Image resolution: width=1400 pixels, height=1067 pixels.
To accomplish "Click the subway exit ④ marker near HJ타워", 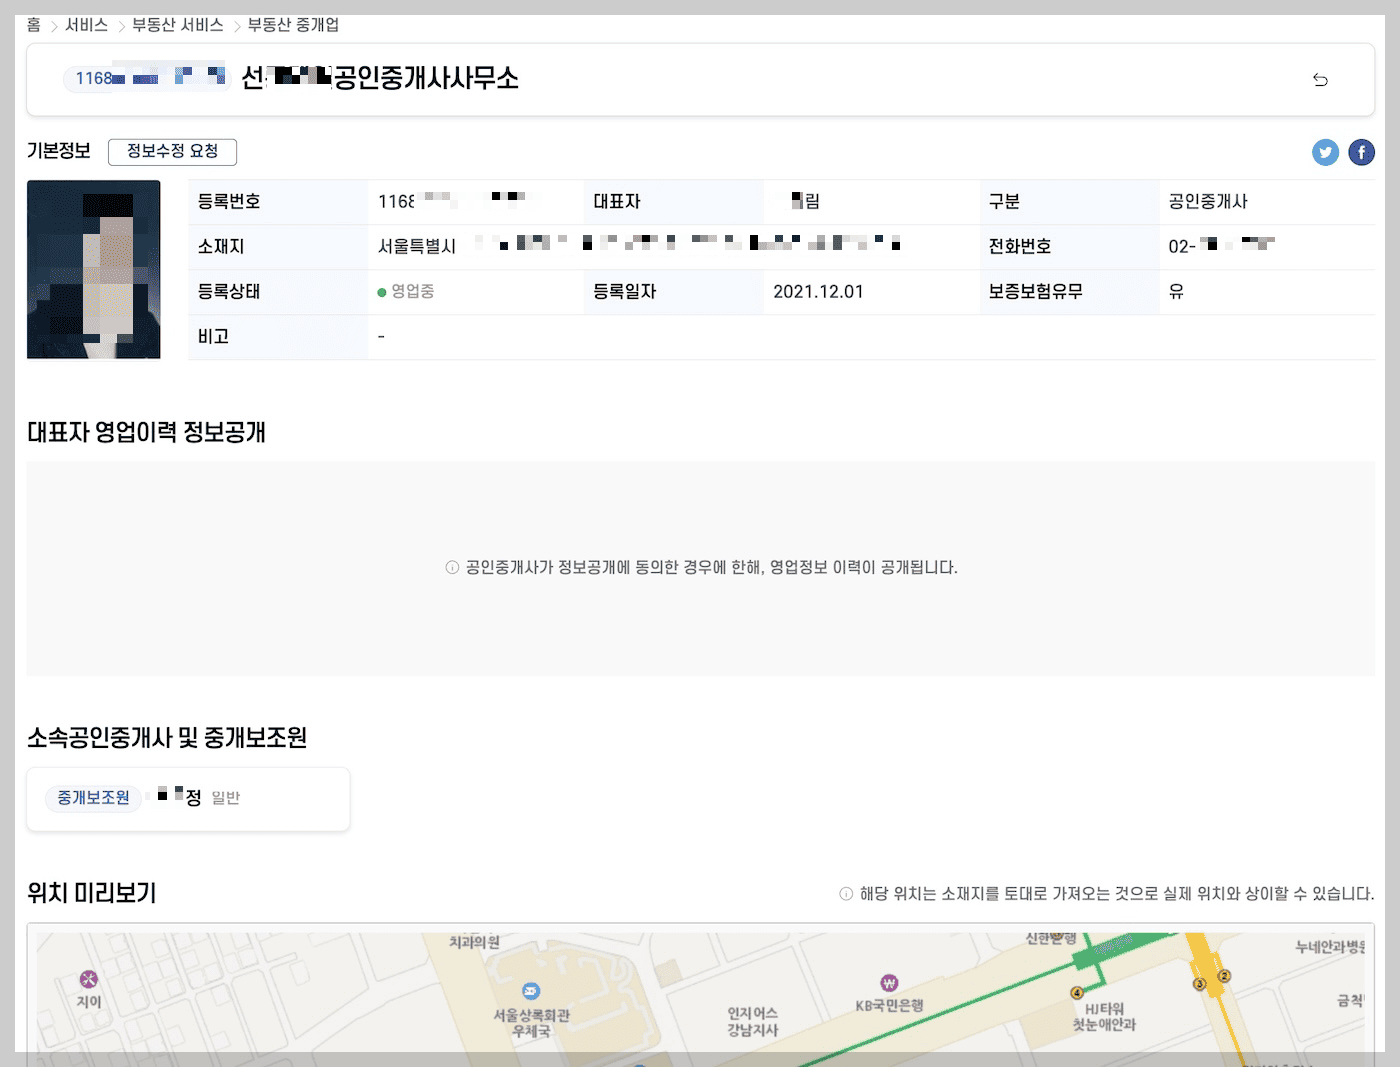I will coord(1075,994).
